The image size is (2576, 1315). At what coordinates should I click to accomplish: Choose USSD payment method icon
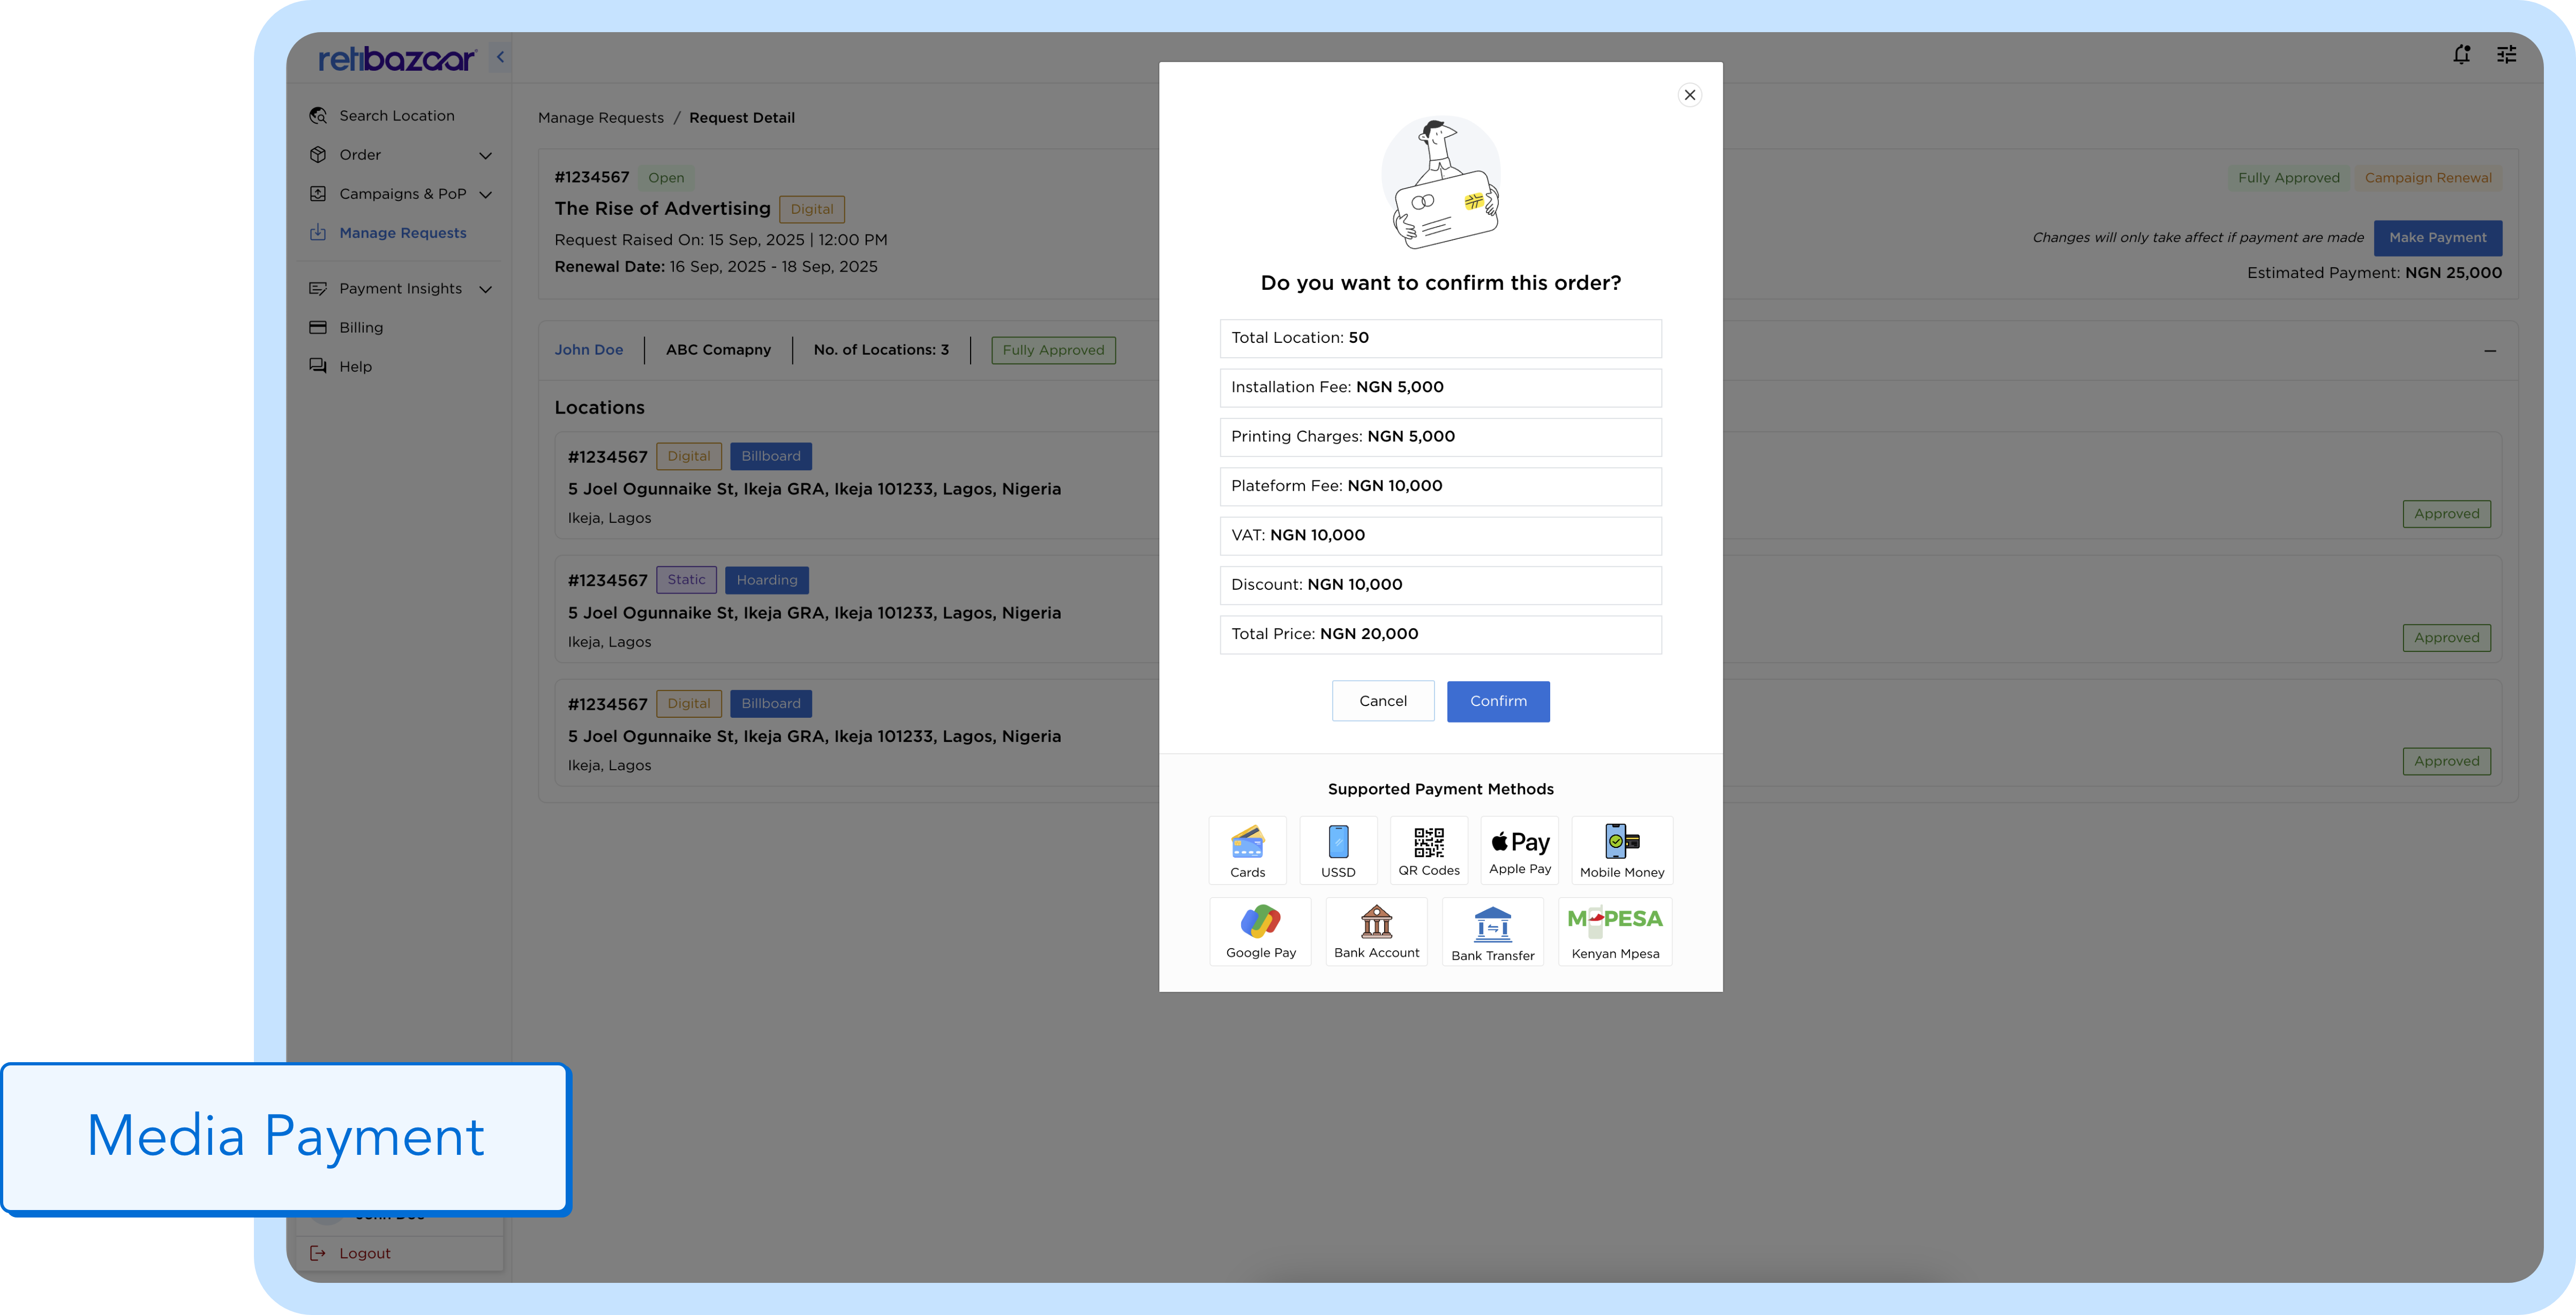click(1338, 850)
